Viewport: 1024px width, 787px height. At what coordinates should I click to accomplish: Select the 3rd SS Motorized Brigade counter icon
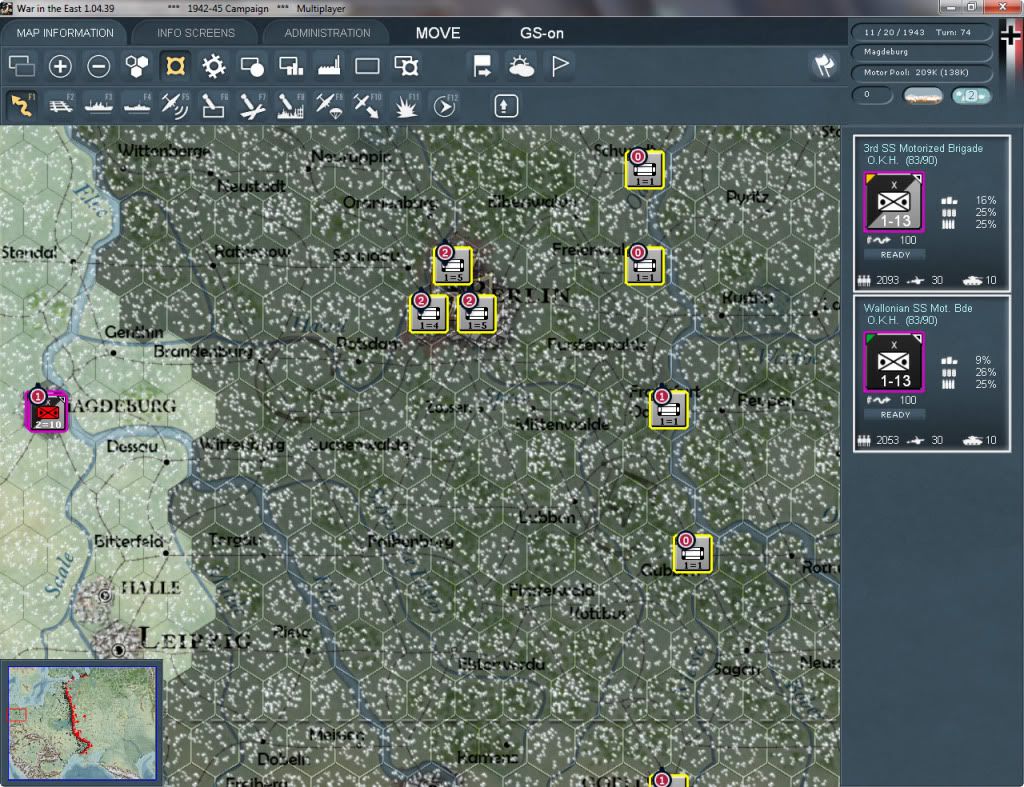click(x=894, y=202)
